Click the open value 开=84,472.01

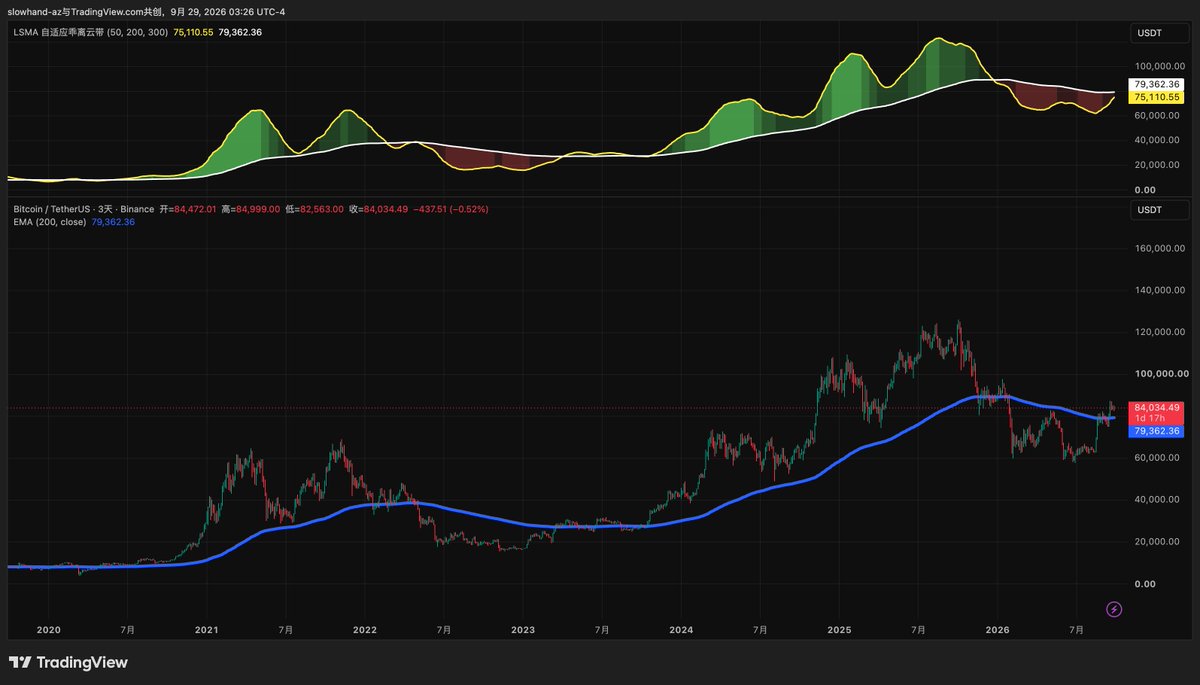point(188,209)
